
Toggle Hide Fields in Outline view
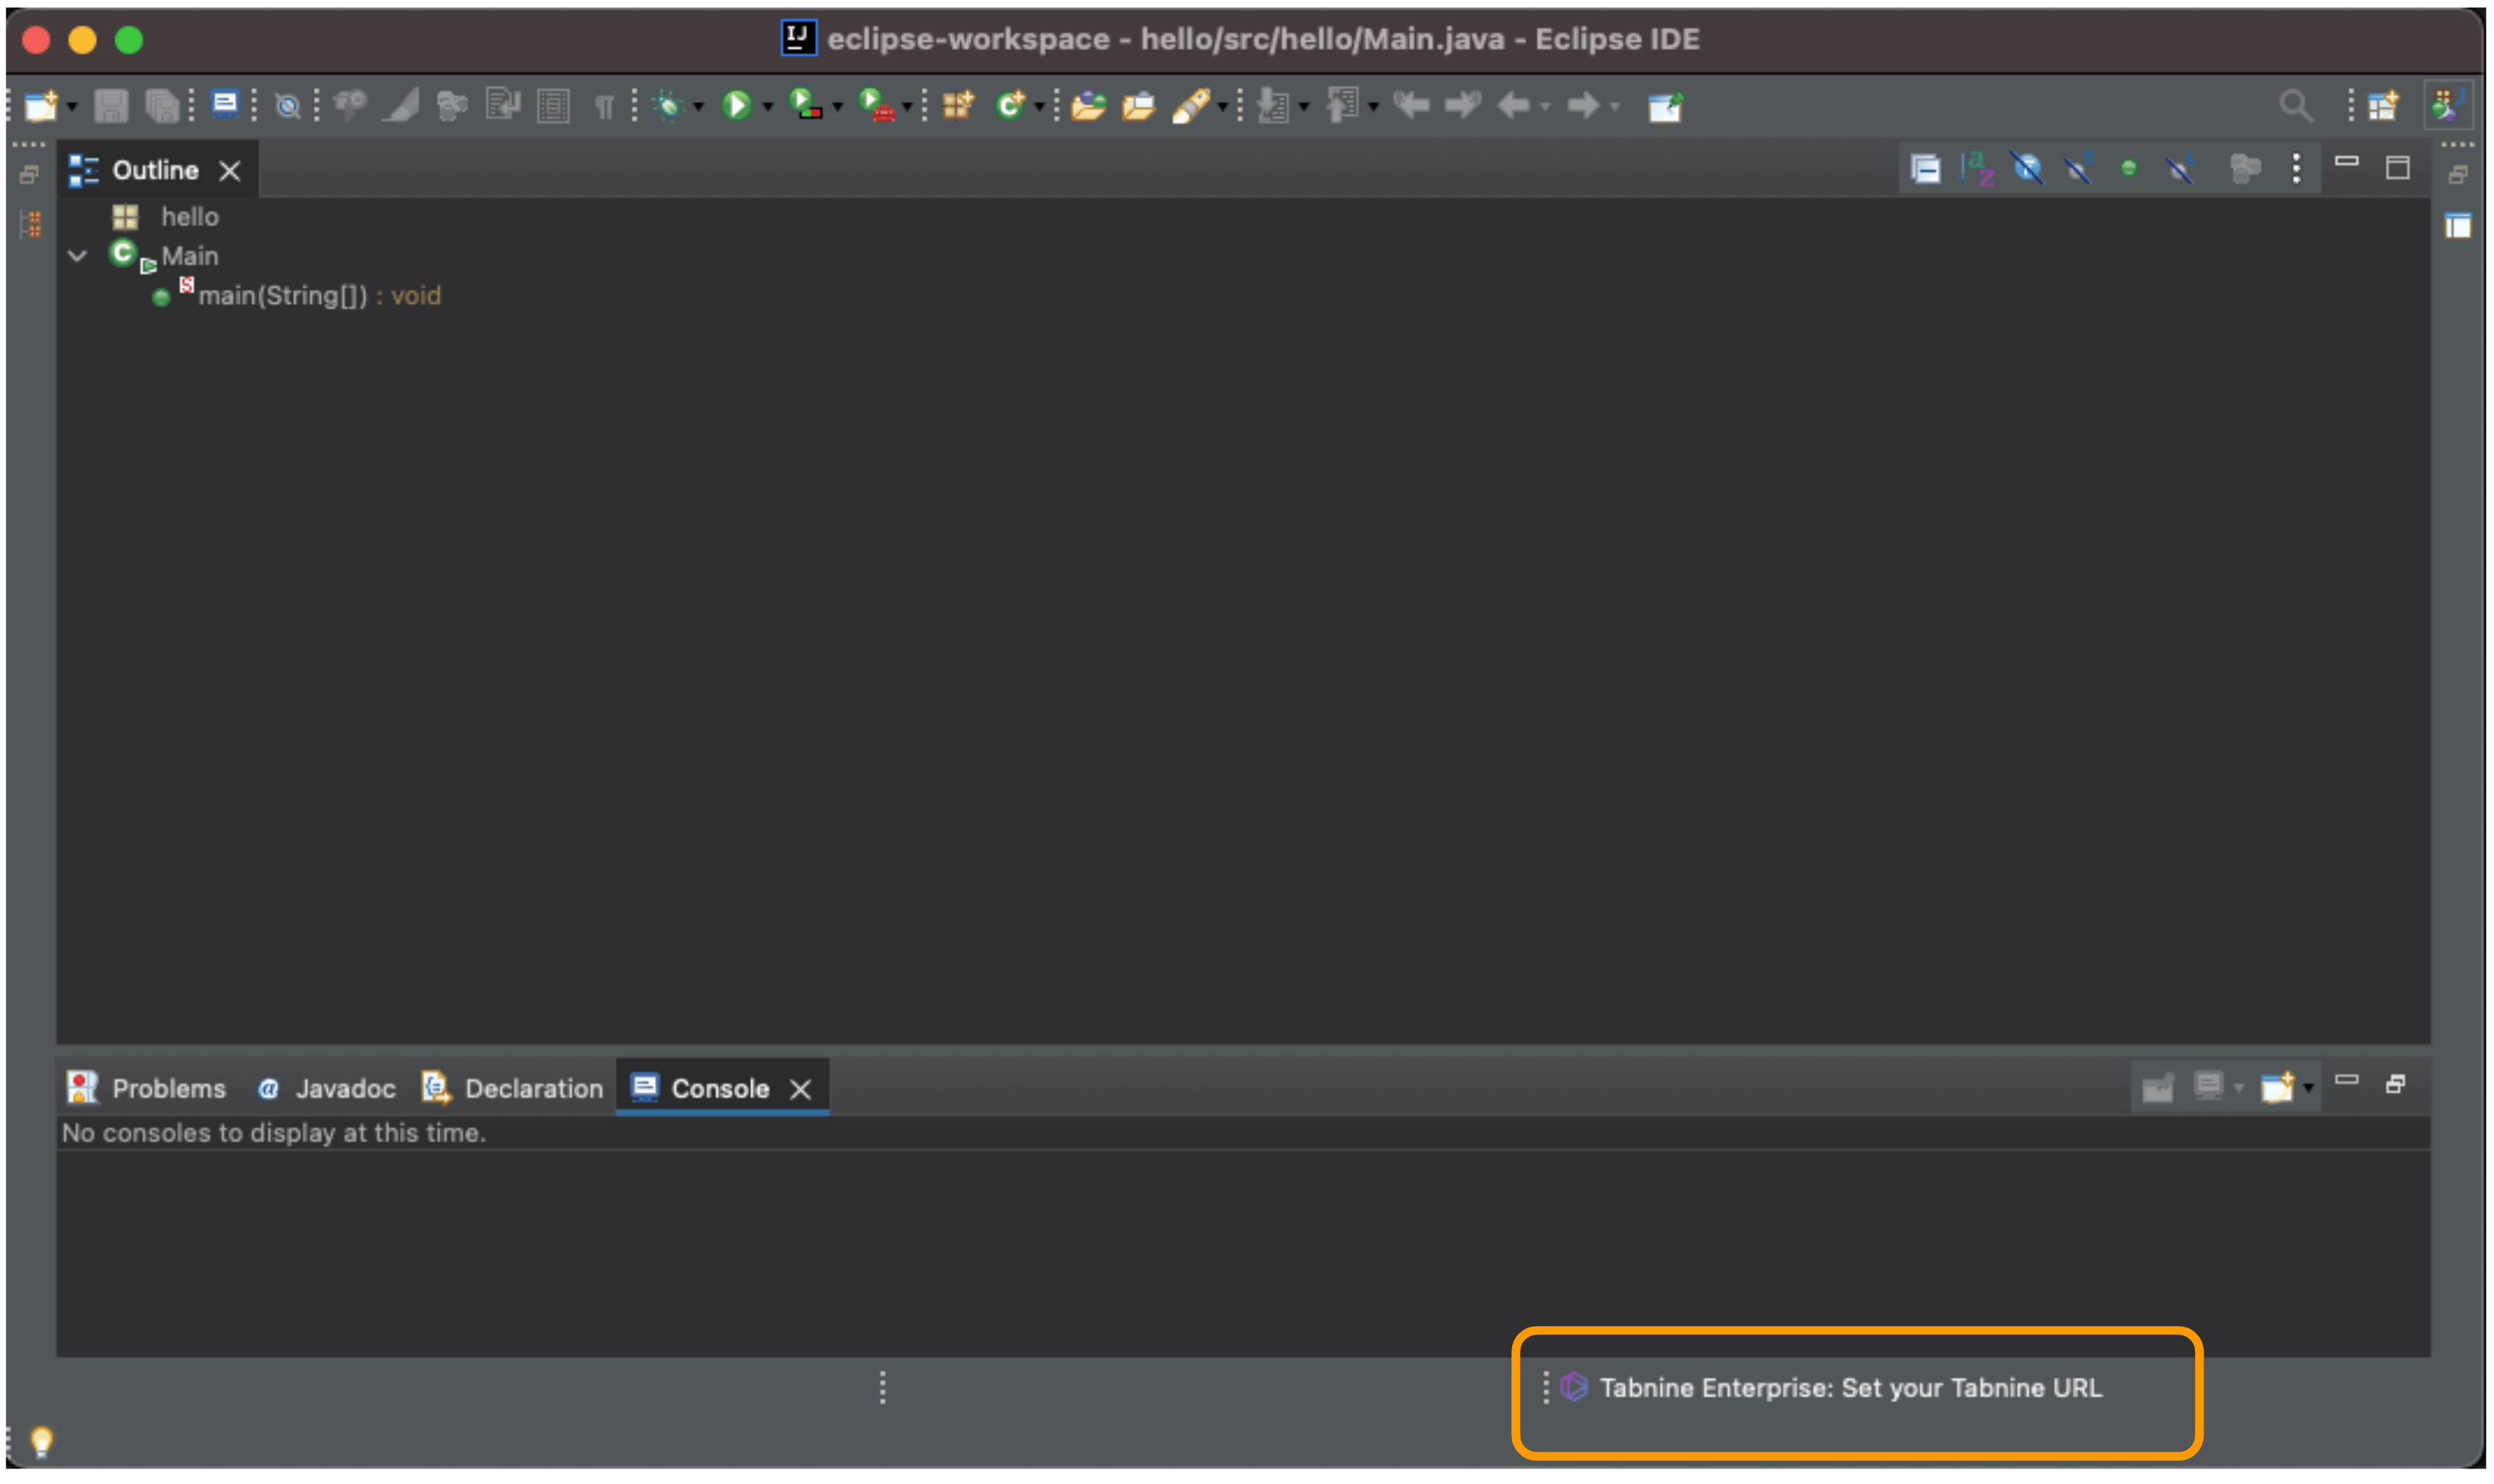2027,169
